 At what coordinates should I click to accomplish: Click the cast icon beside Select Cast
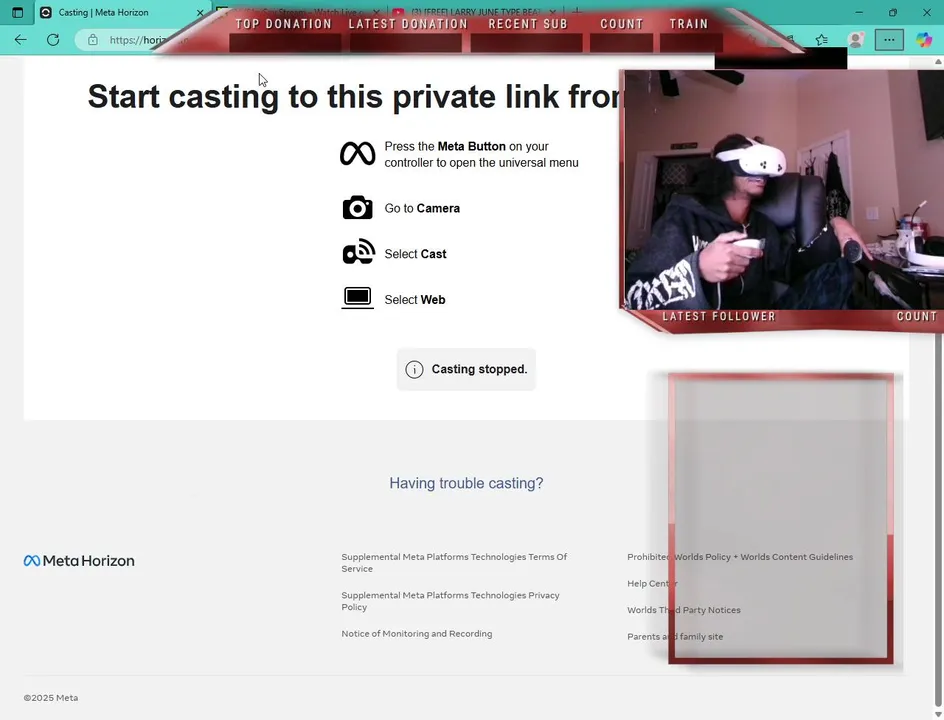point(358,252)
